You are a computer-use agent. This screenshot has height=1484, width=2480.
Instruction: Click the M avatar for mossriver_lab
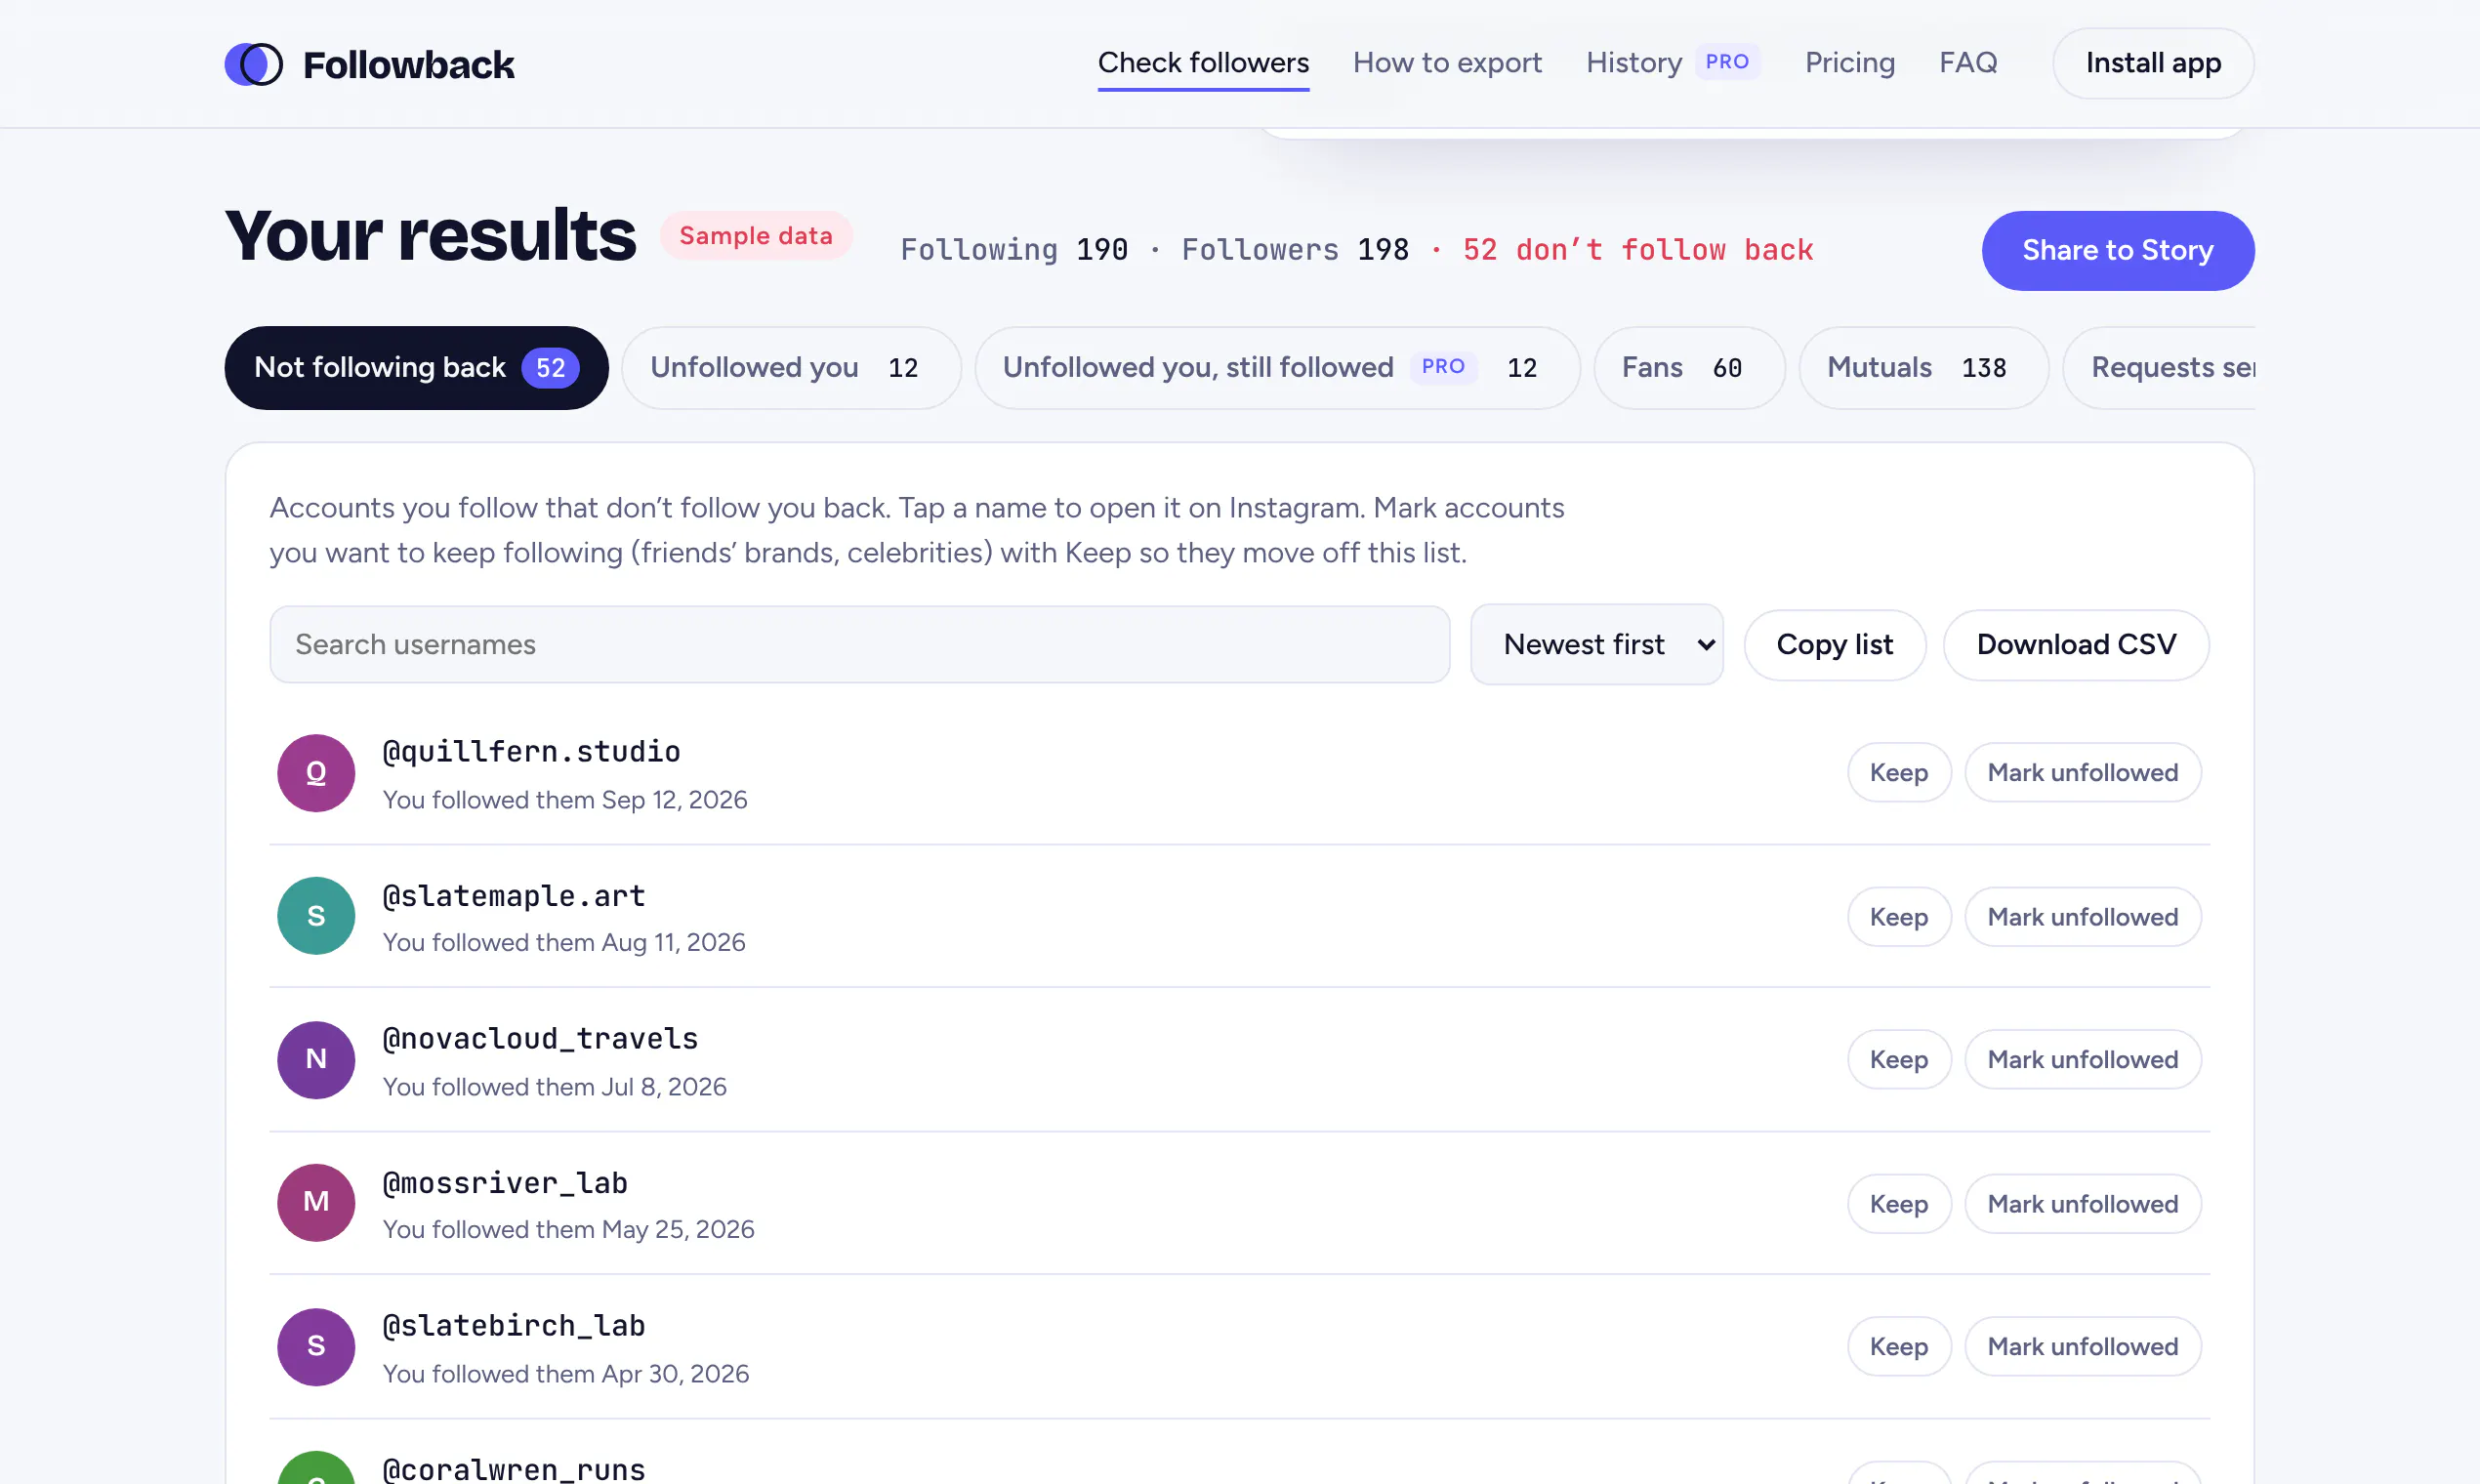pyautogui.click(x=316, y=1202)
